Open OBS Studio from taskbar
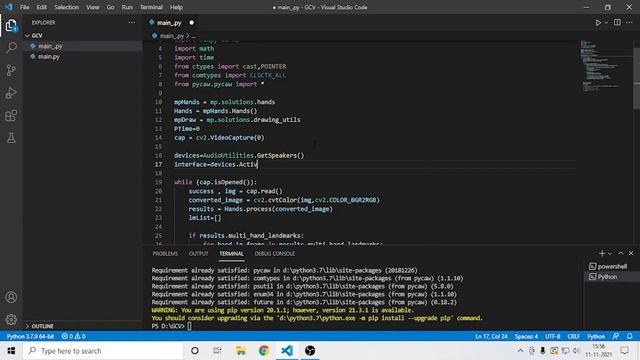This screenshot has width=640, height=360. 310,351
